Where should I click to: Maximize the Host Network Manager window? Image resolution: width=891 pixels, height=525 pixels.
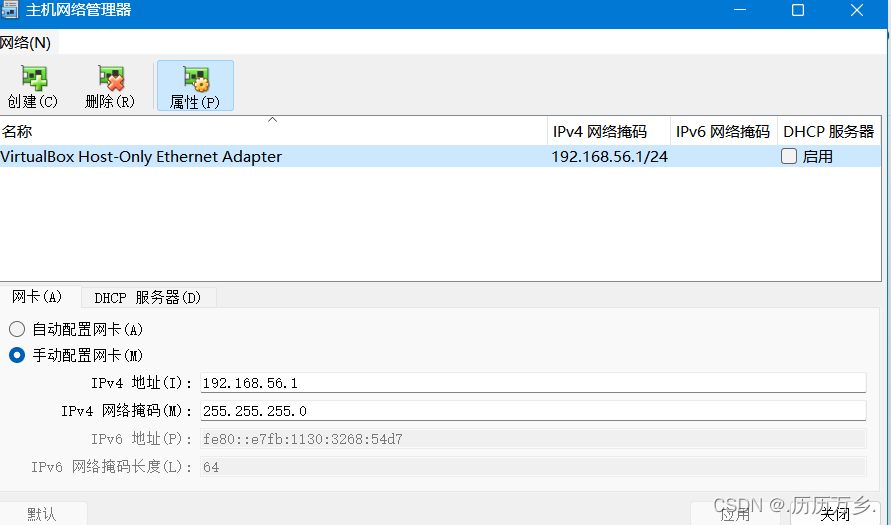[798, 10]
